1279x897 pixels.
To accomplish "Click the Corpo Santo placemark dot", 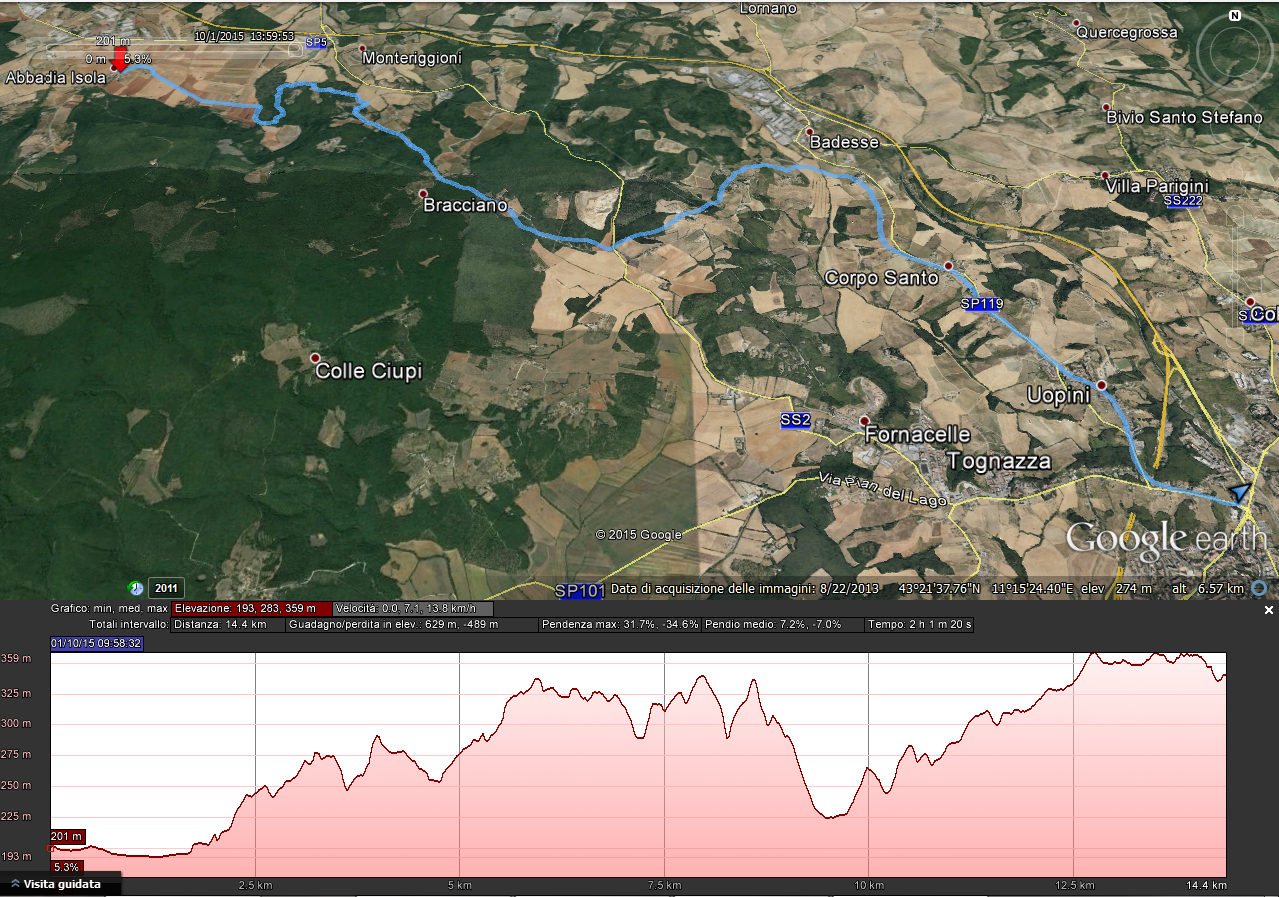I will [948, 266].
